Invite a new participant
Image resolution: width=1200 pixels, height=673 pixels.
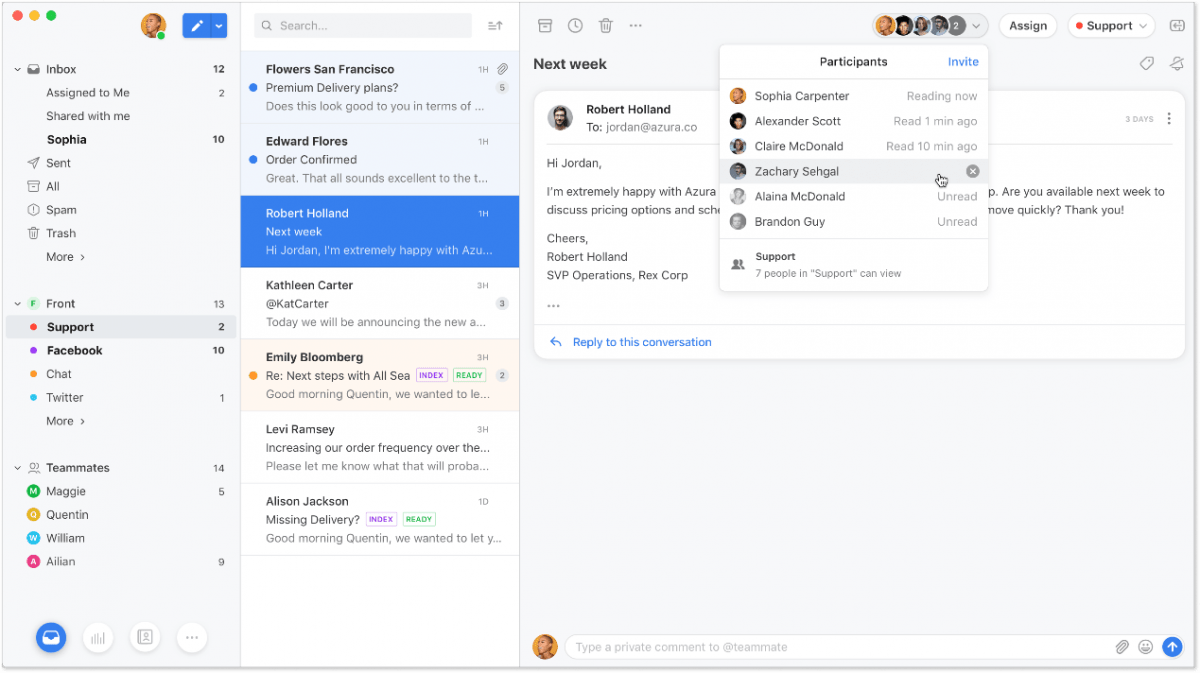pyautogui.click(x=962, y=61)
